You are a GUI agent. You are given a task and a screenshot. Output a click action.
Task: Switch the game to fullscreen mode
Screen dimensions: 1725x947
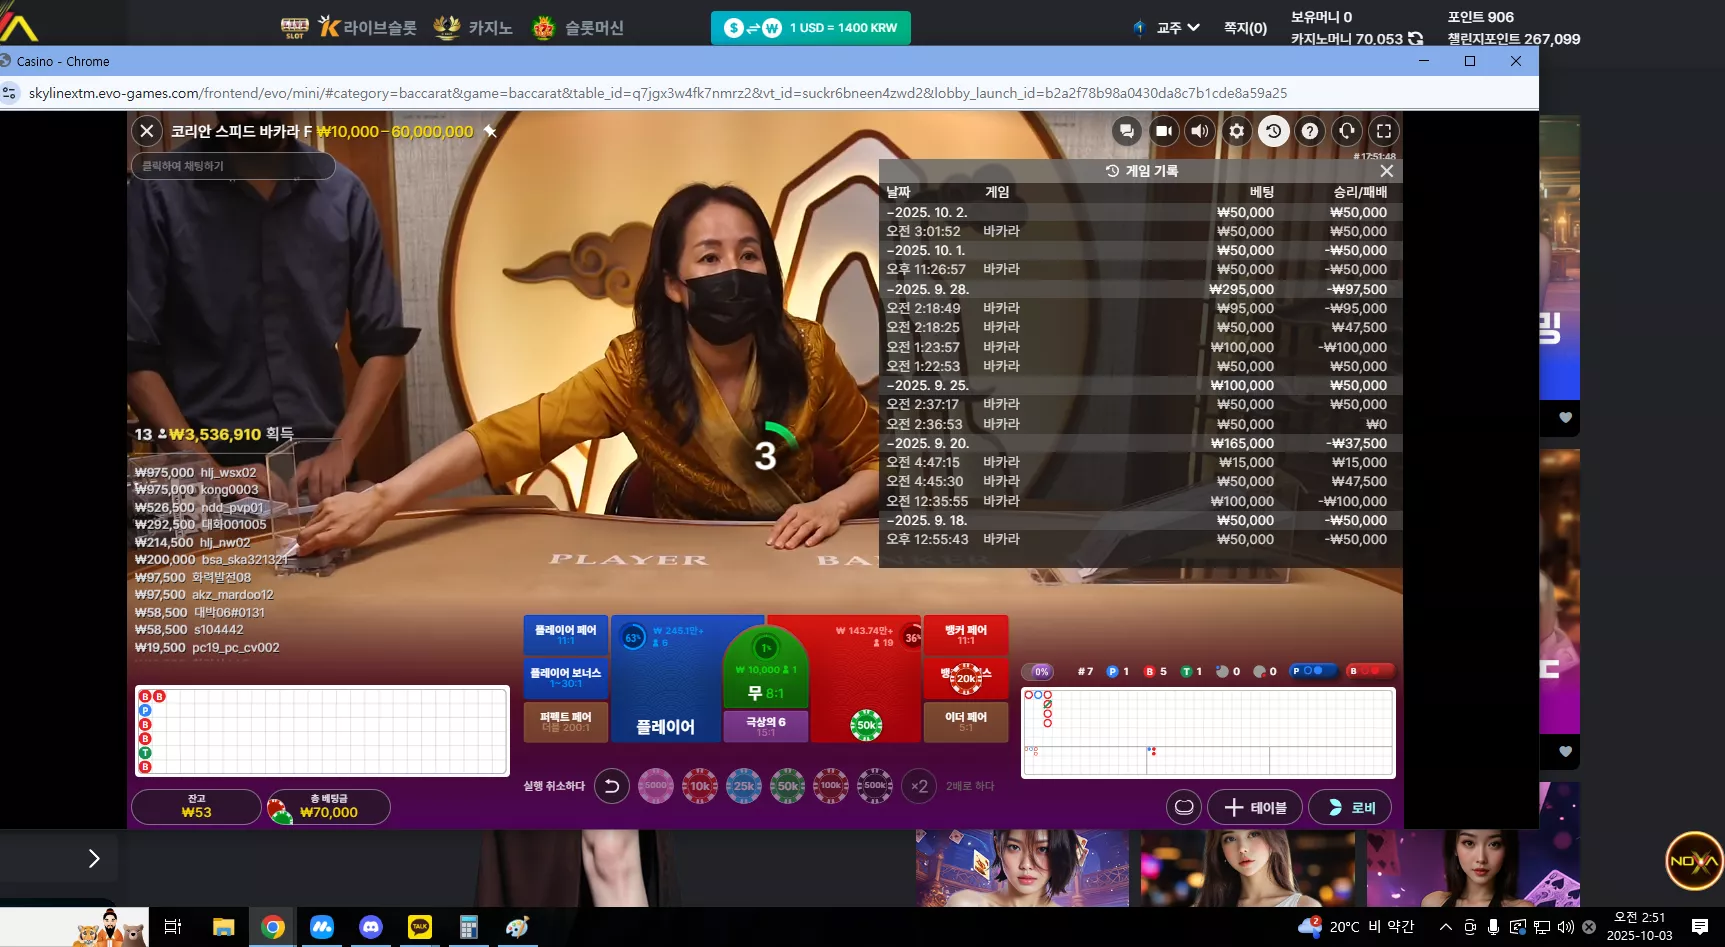(x=1384, y=131)
